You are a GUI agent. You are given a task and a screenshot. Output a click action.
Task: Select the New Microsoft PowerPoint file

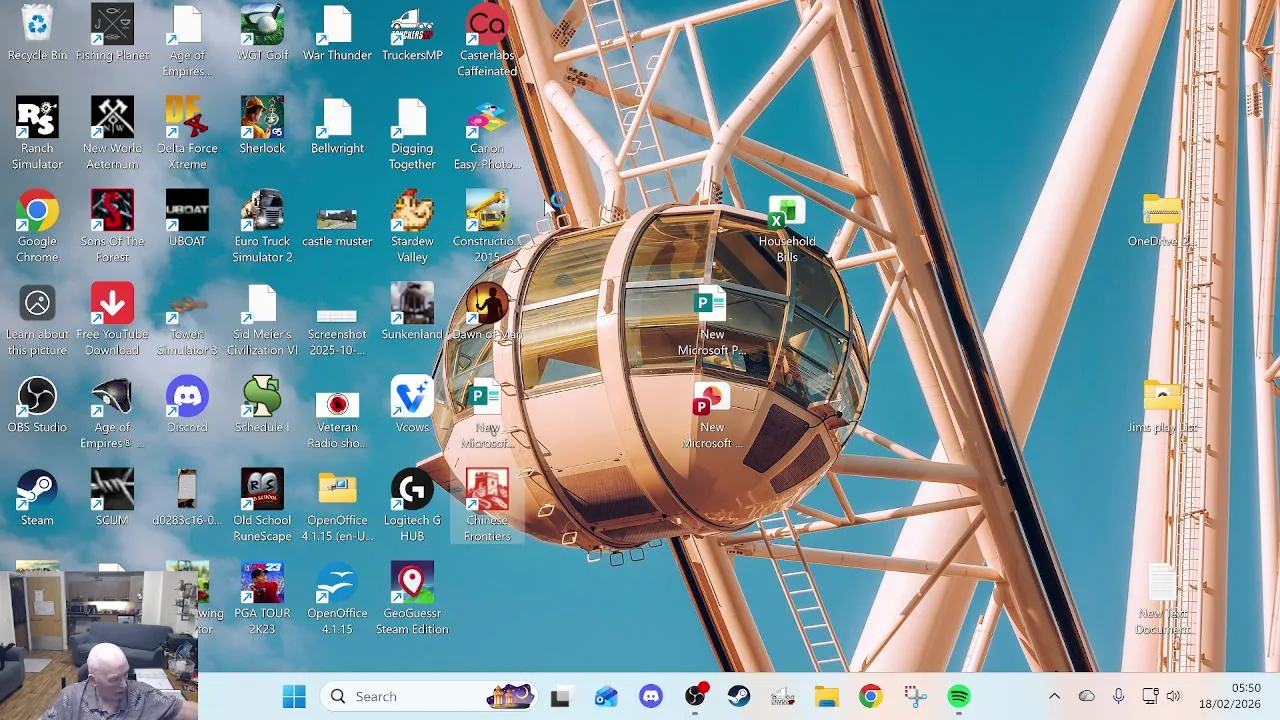[x=712, y=415]
